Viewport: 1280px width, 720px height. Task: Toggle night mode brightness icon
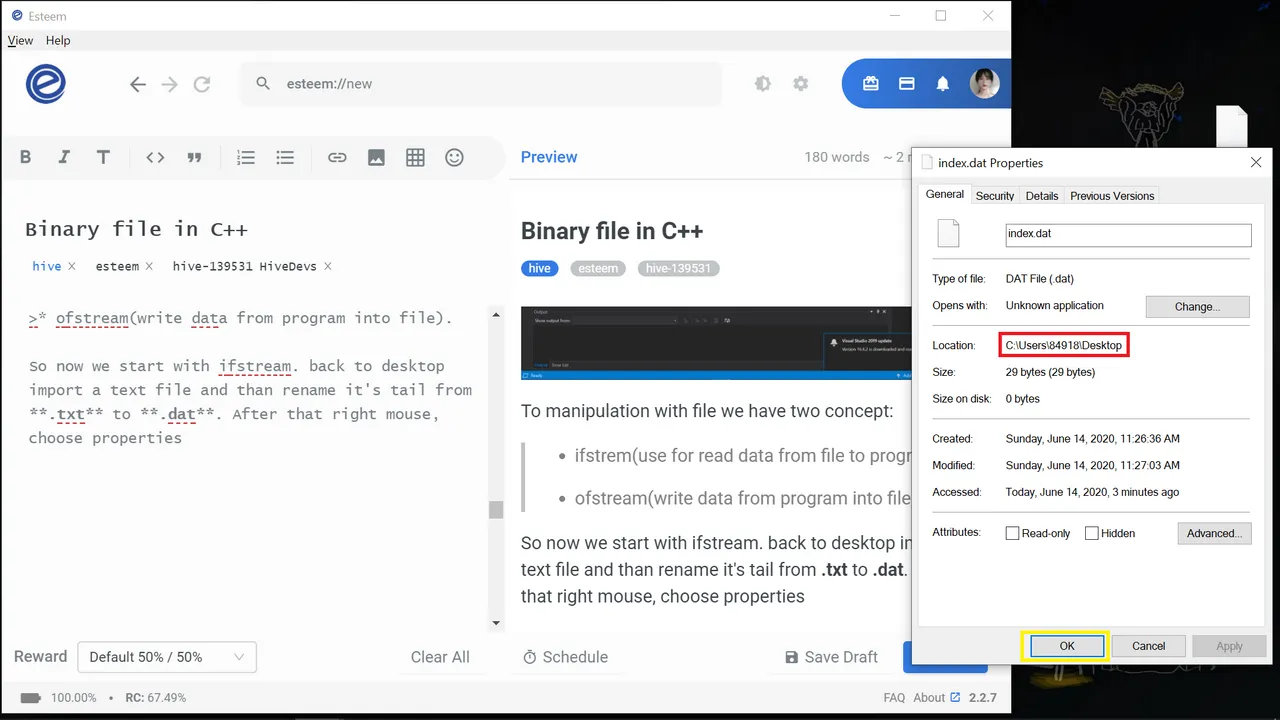point(763,84)
